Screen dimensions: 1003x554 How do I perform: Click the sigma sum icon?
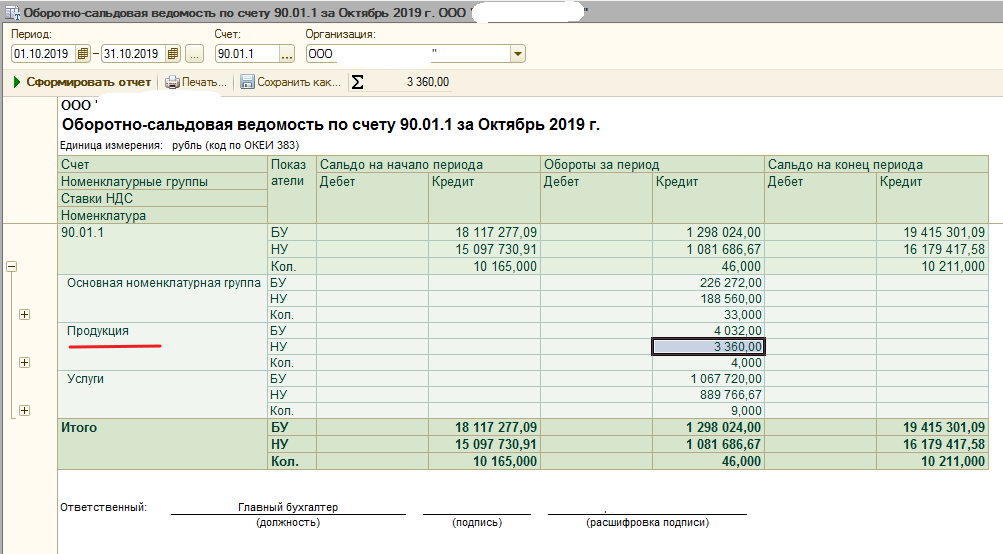(358, 82)
